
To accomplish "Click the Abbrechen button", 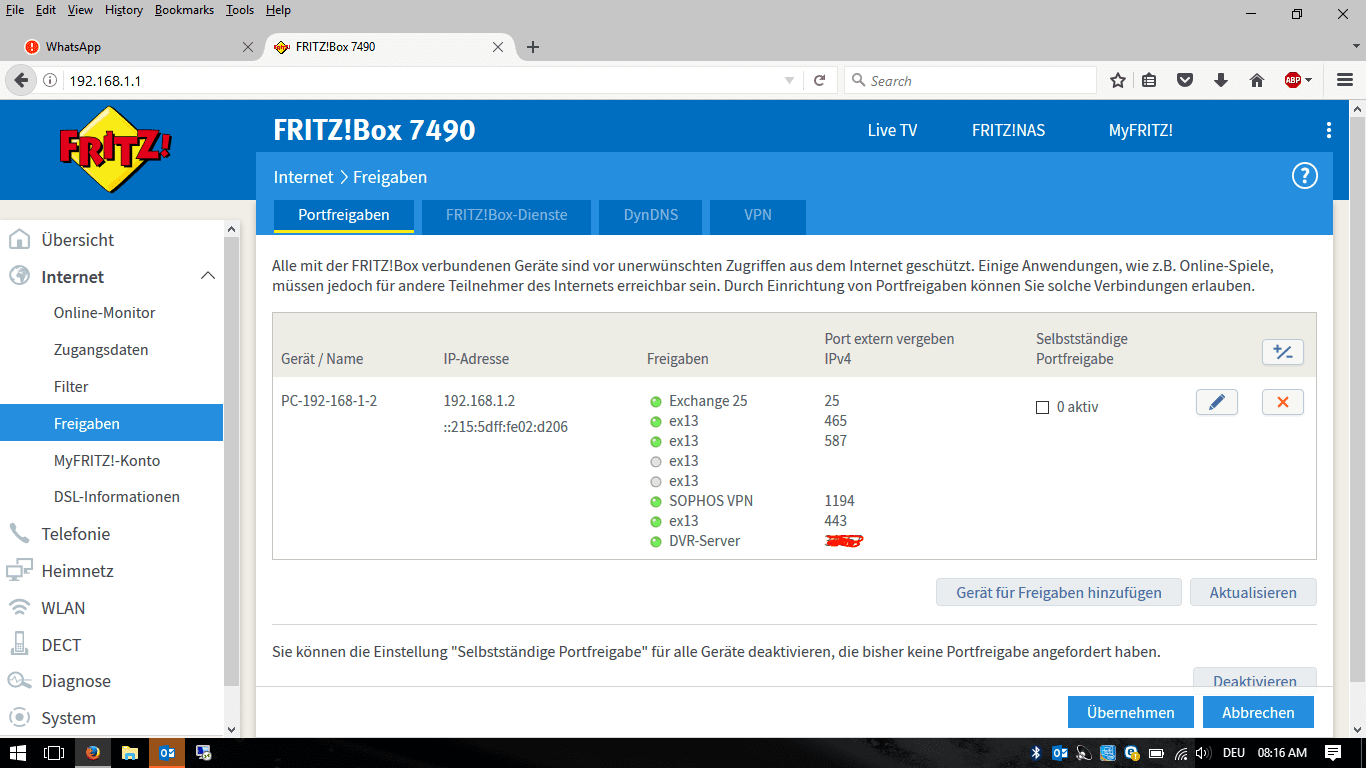I will (1258, 712).
